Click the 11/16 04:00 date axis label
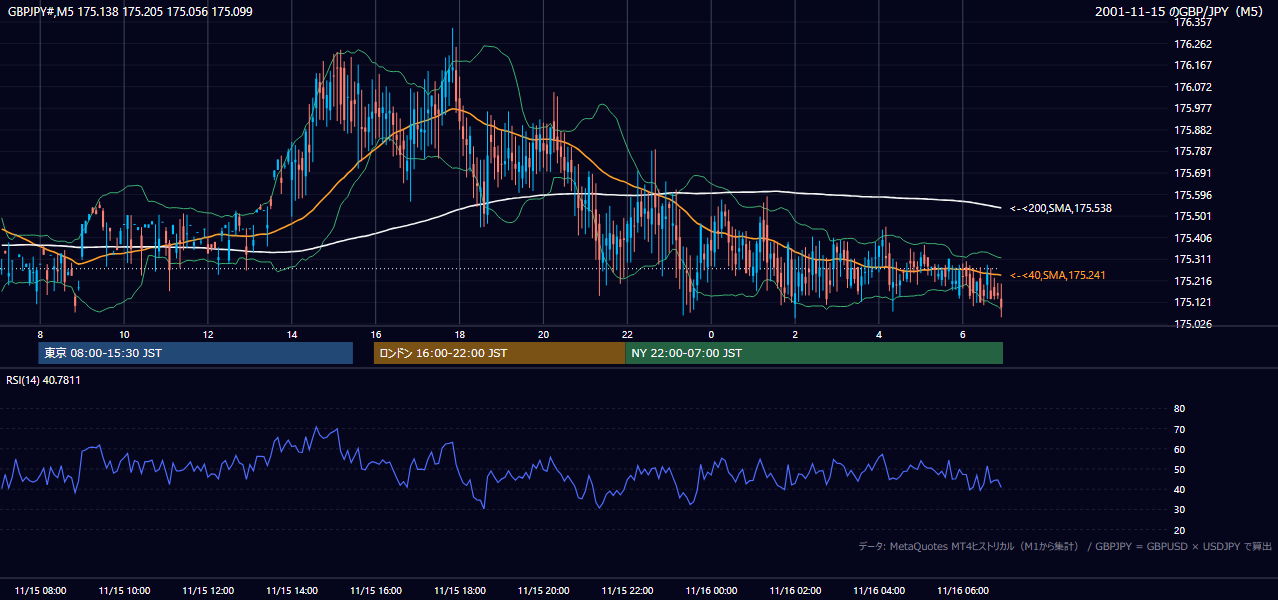 [879, 590]
